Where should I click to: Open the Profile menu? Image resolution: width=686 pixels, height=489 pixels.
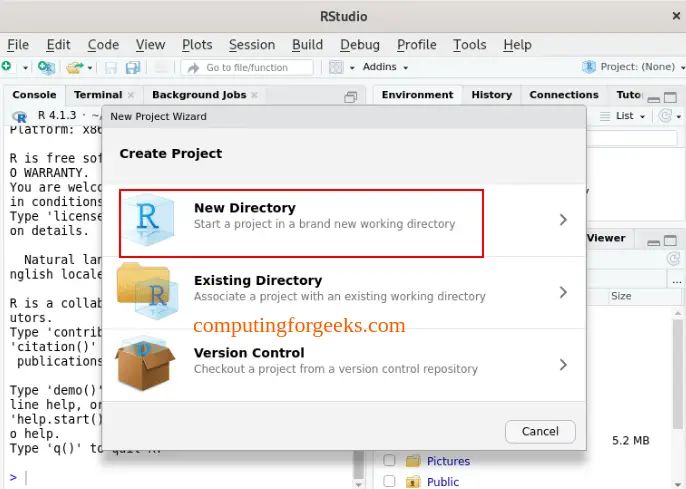click(x=416, y=45)
